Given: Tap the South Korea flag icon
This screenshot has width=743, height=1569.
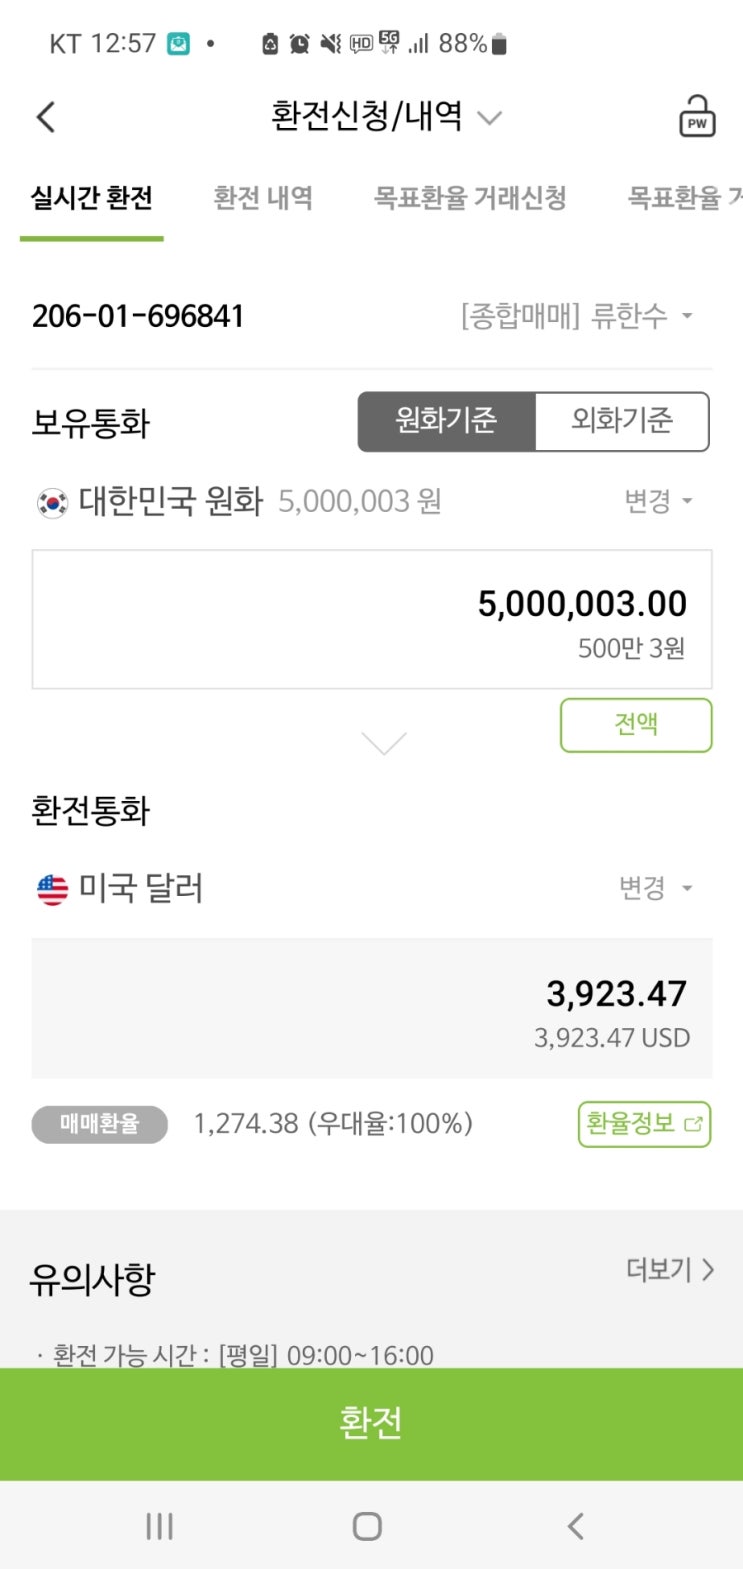Looking at the screenshot, I should 52,501.
